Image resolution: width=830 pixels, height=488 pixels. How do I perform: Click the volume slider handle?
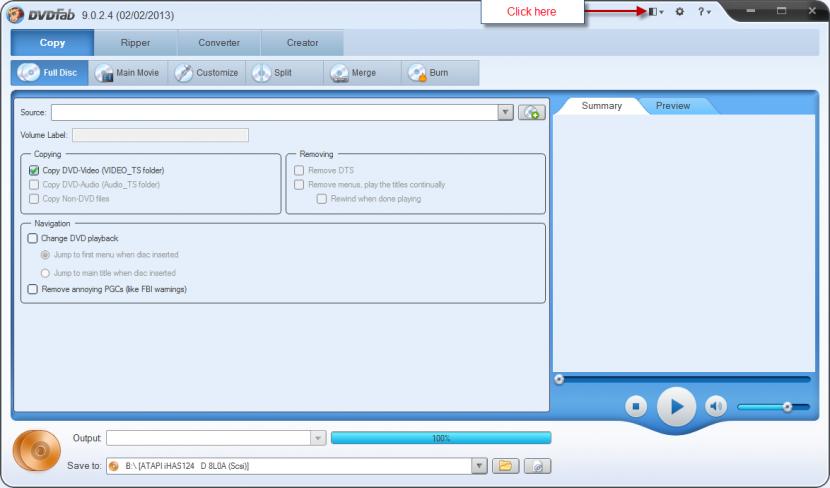click(787, 406)
